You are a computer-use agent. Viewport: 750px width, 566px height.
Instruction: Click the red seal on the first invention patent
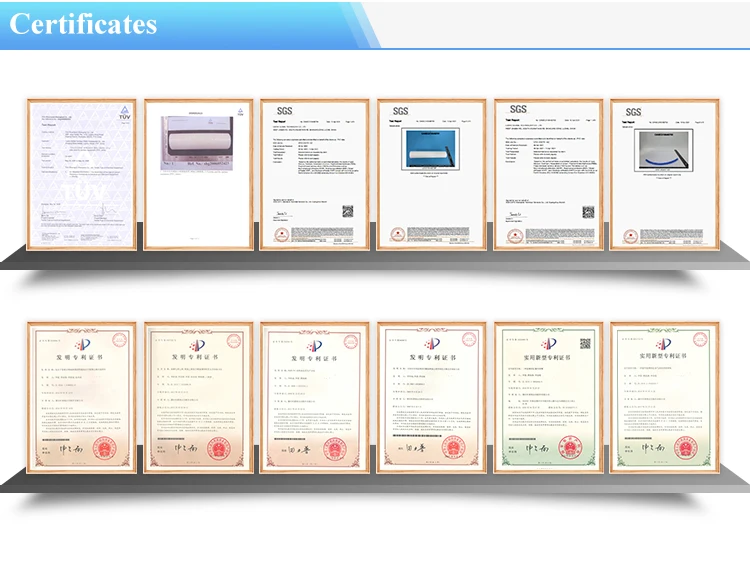tap(104, 448)
